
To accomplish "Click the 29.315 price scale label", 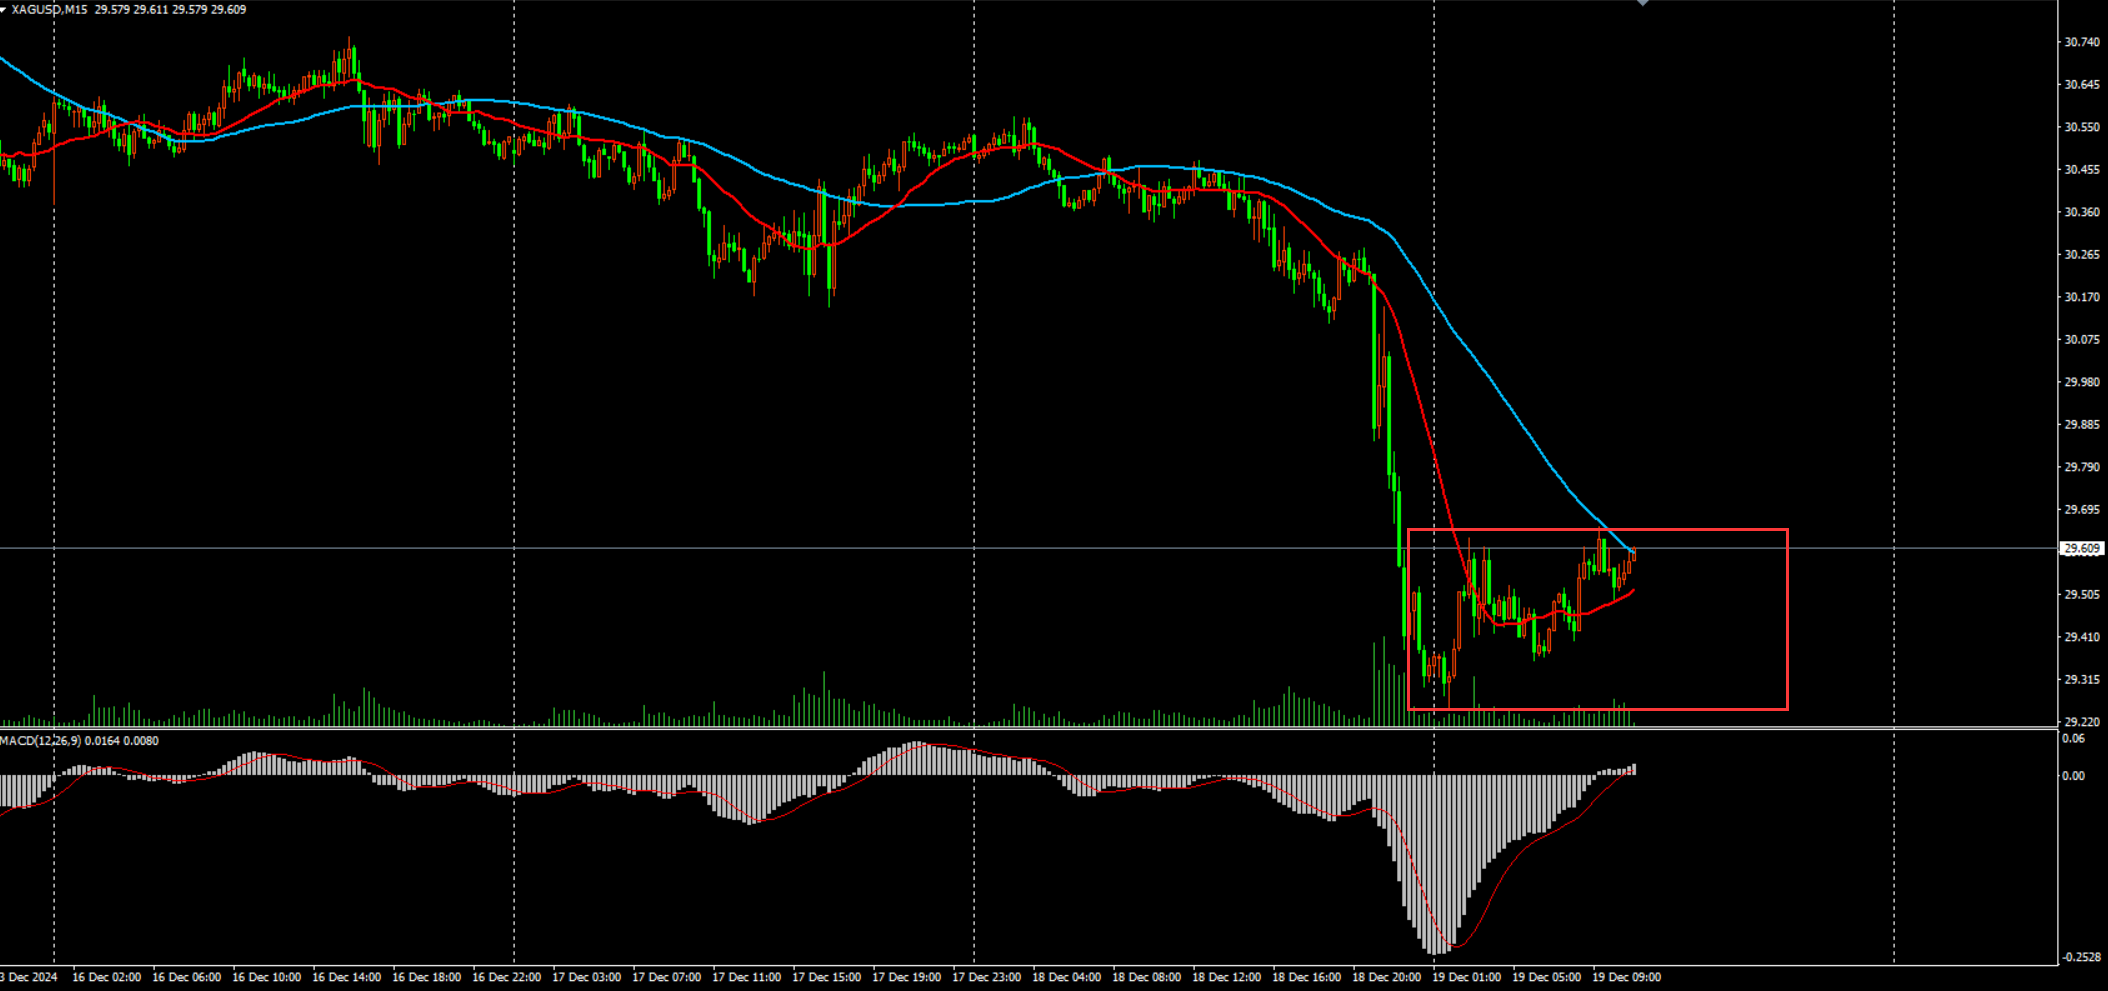I will pyautogui.click(x=2082, y=680).
